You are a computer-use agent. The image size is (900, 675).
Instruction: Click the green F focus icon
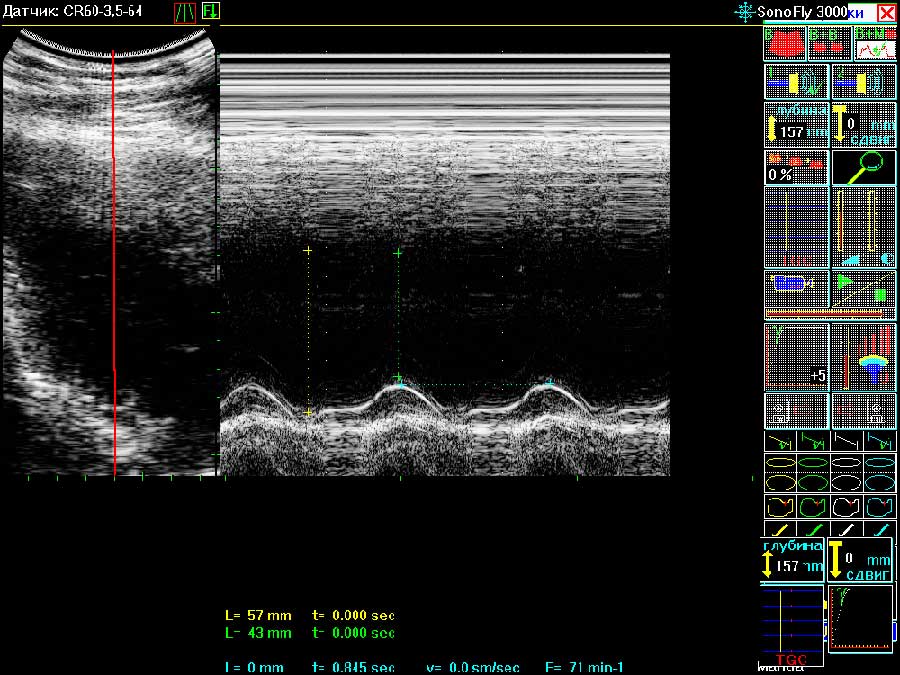click(211, 12)
